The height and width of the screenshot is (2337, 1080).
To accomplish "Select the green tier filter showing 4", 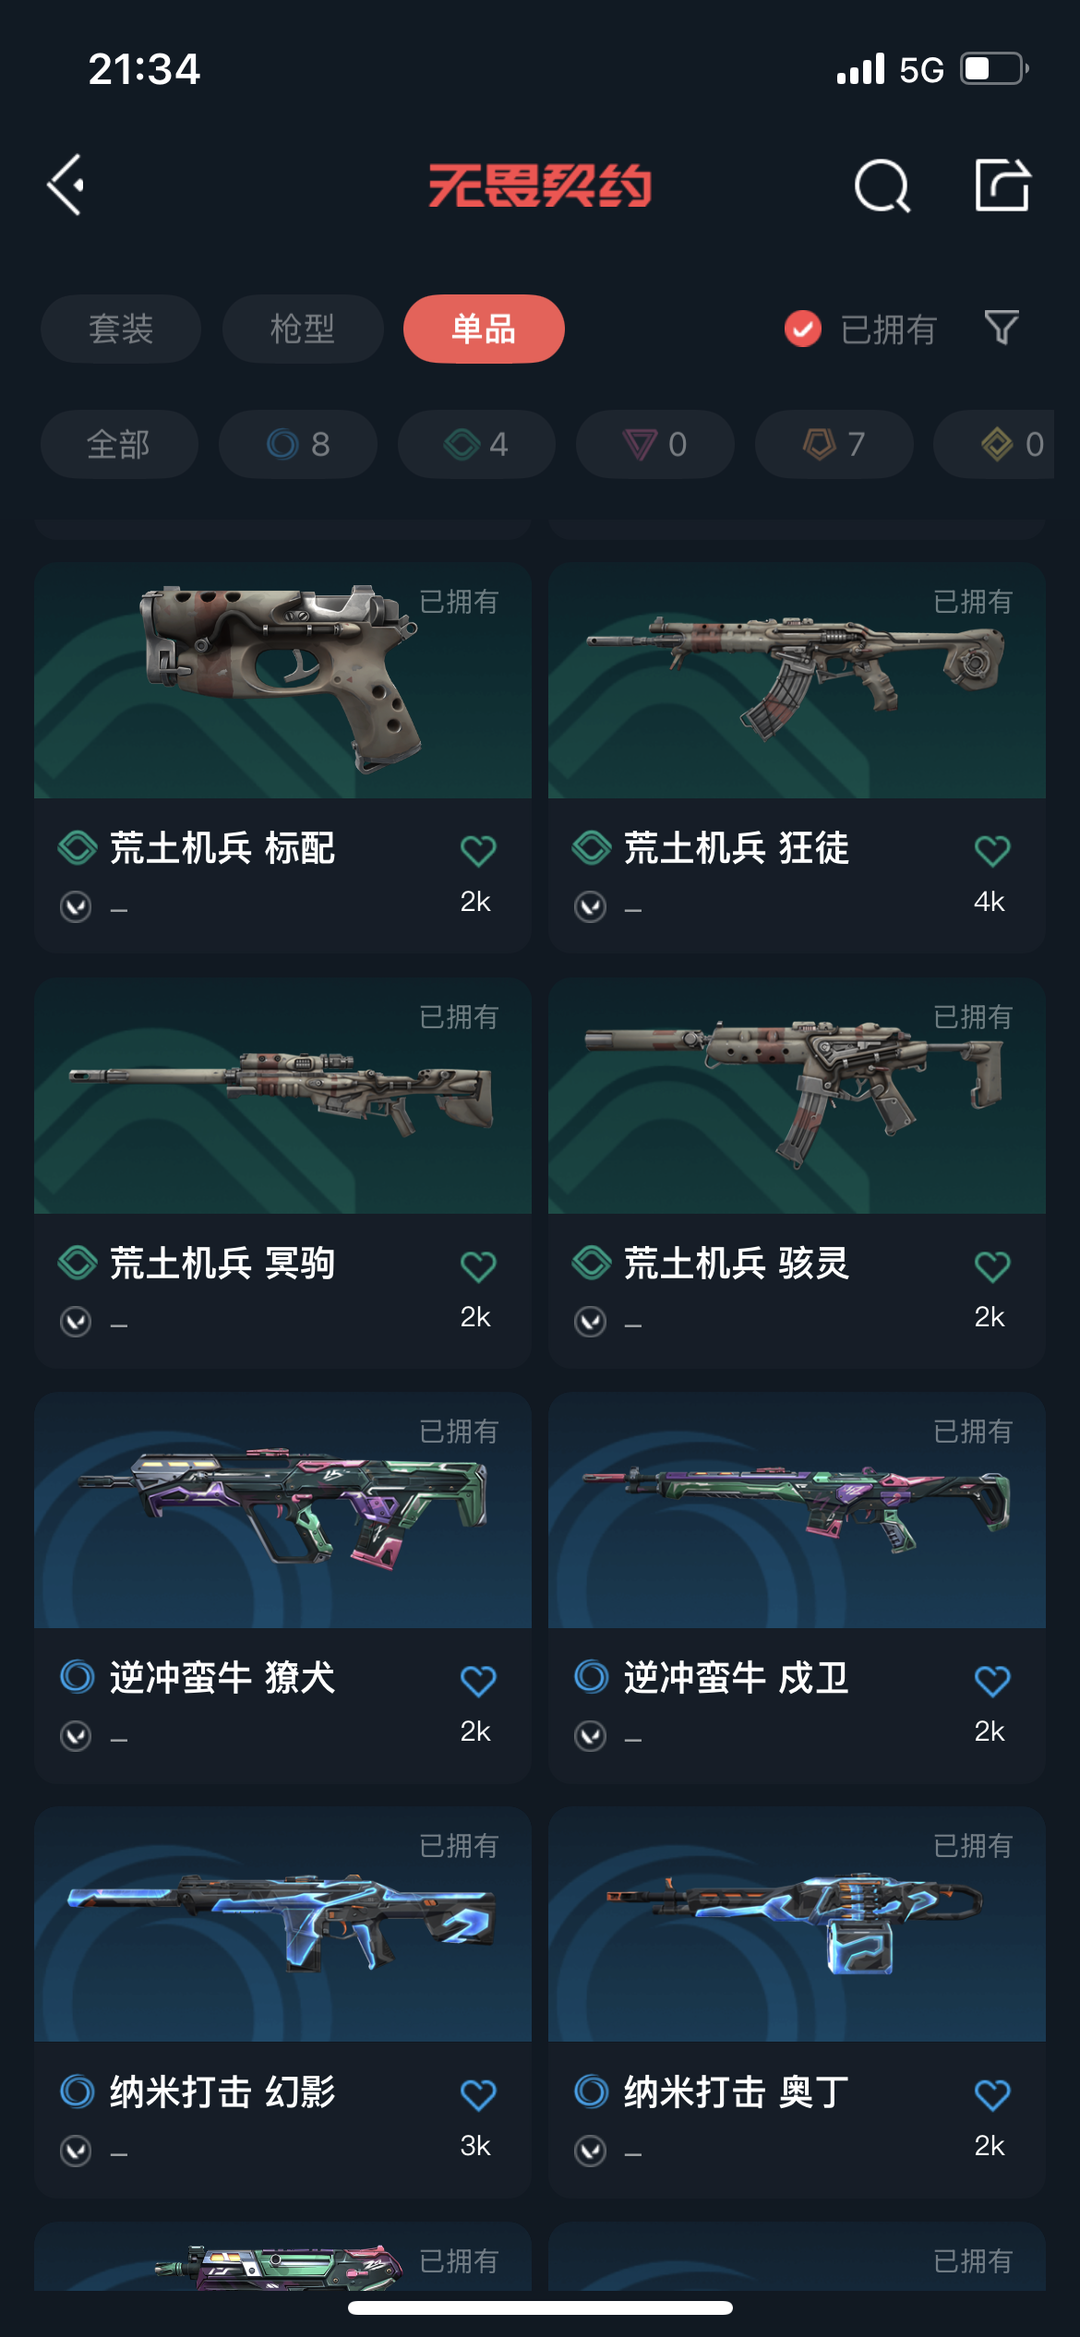I will (x=477, y=444).
